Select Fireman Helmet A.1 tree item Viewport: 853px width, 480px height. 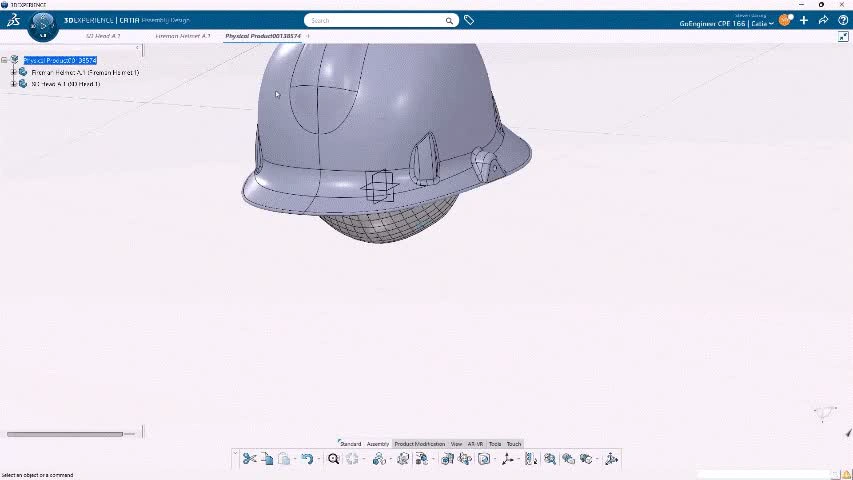(x=85, y=72)
